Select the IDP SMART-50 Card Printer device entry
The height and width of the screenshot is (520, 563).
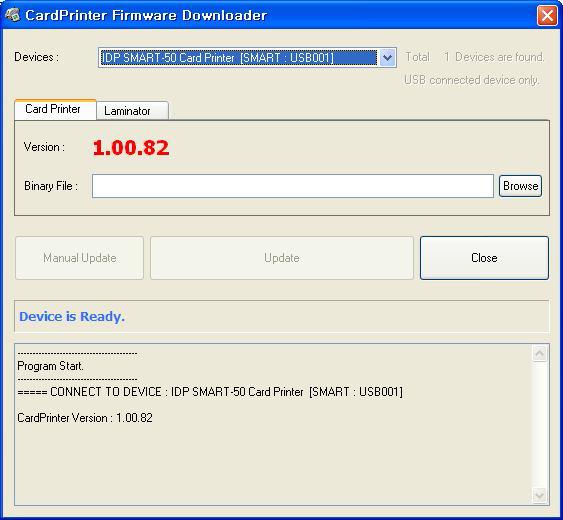tap(239, 57)
